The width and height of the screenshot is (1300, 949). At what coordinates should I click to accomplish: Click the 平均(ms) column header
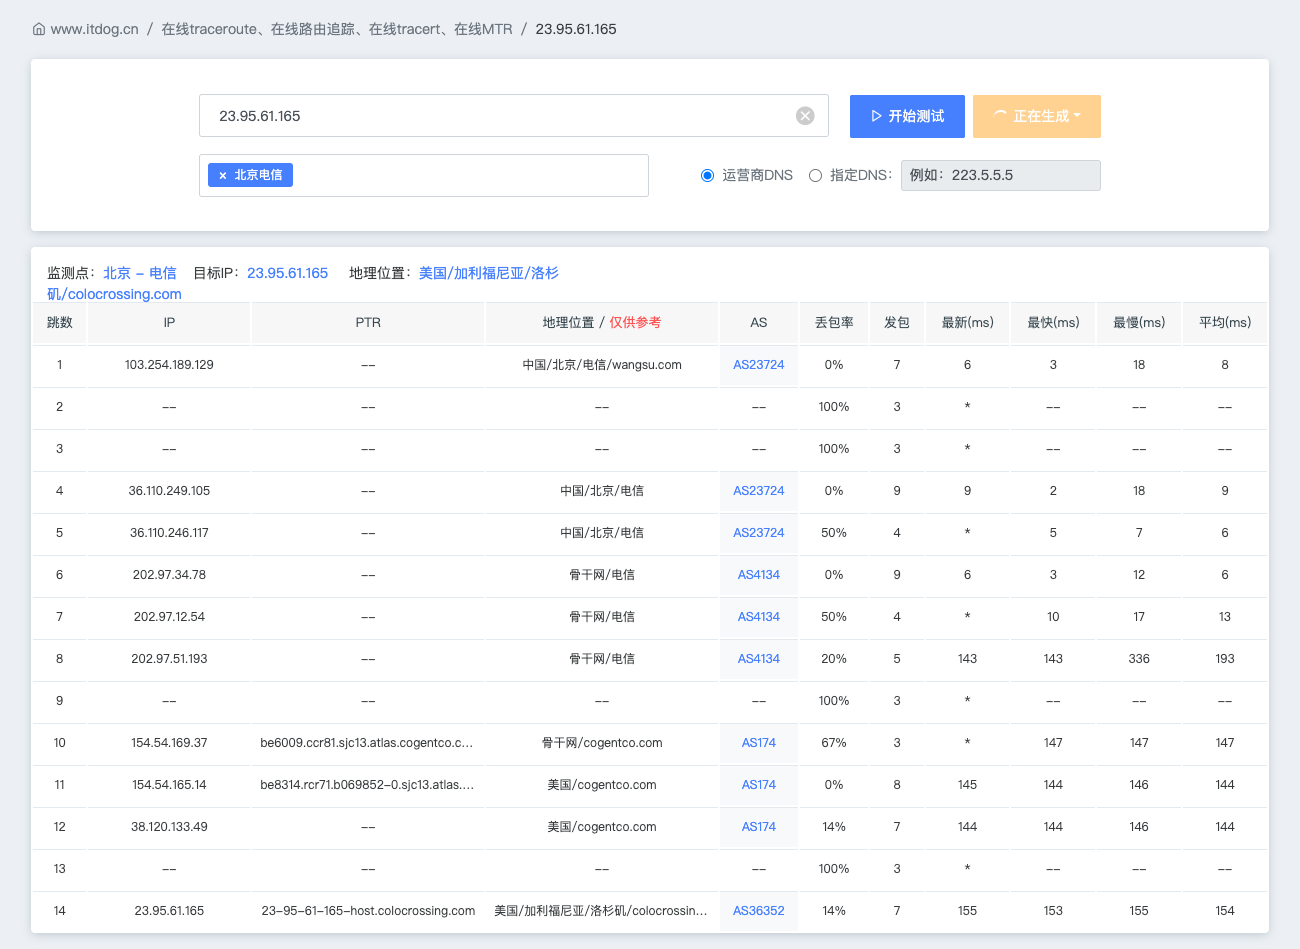[1225, 323]
